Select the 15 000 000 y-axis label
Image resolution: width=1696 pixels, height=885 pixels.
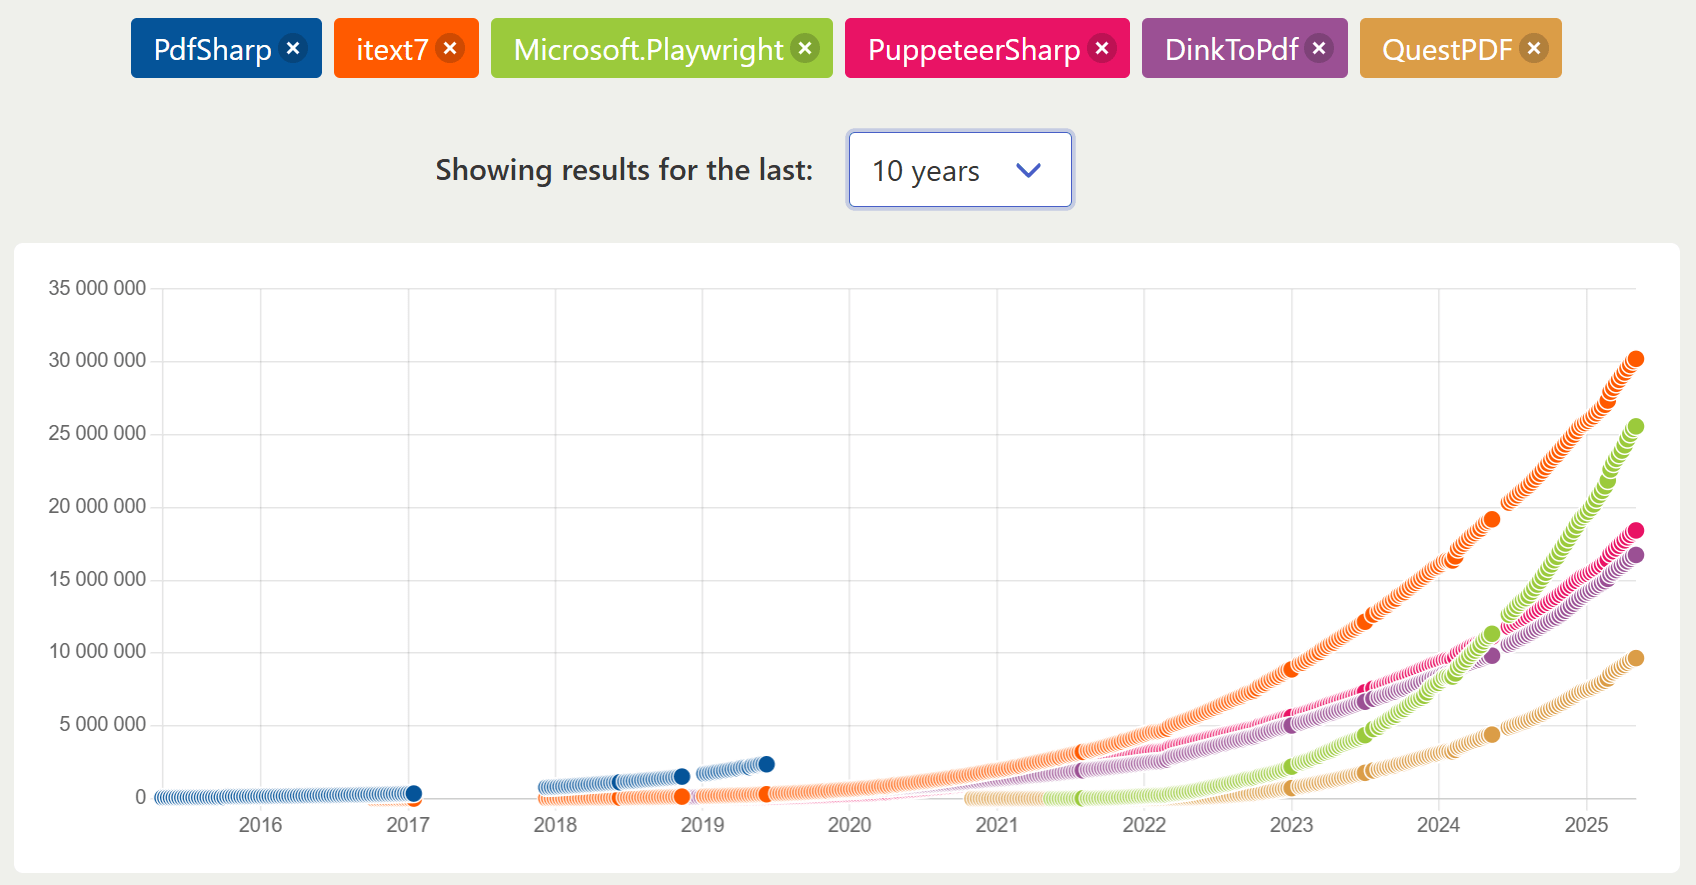tap(97, 579)
